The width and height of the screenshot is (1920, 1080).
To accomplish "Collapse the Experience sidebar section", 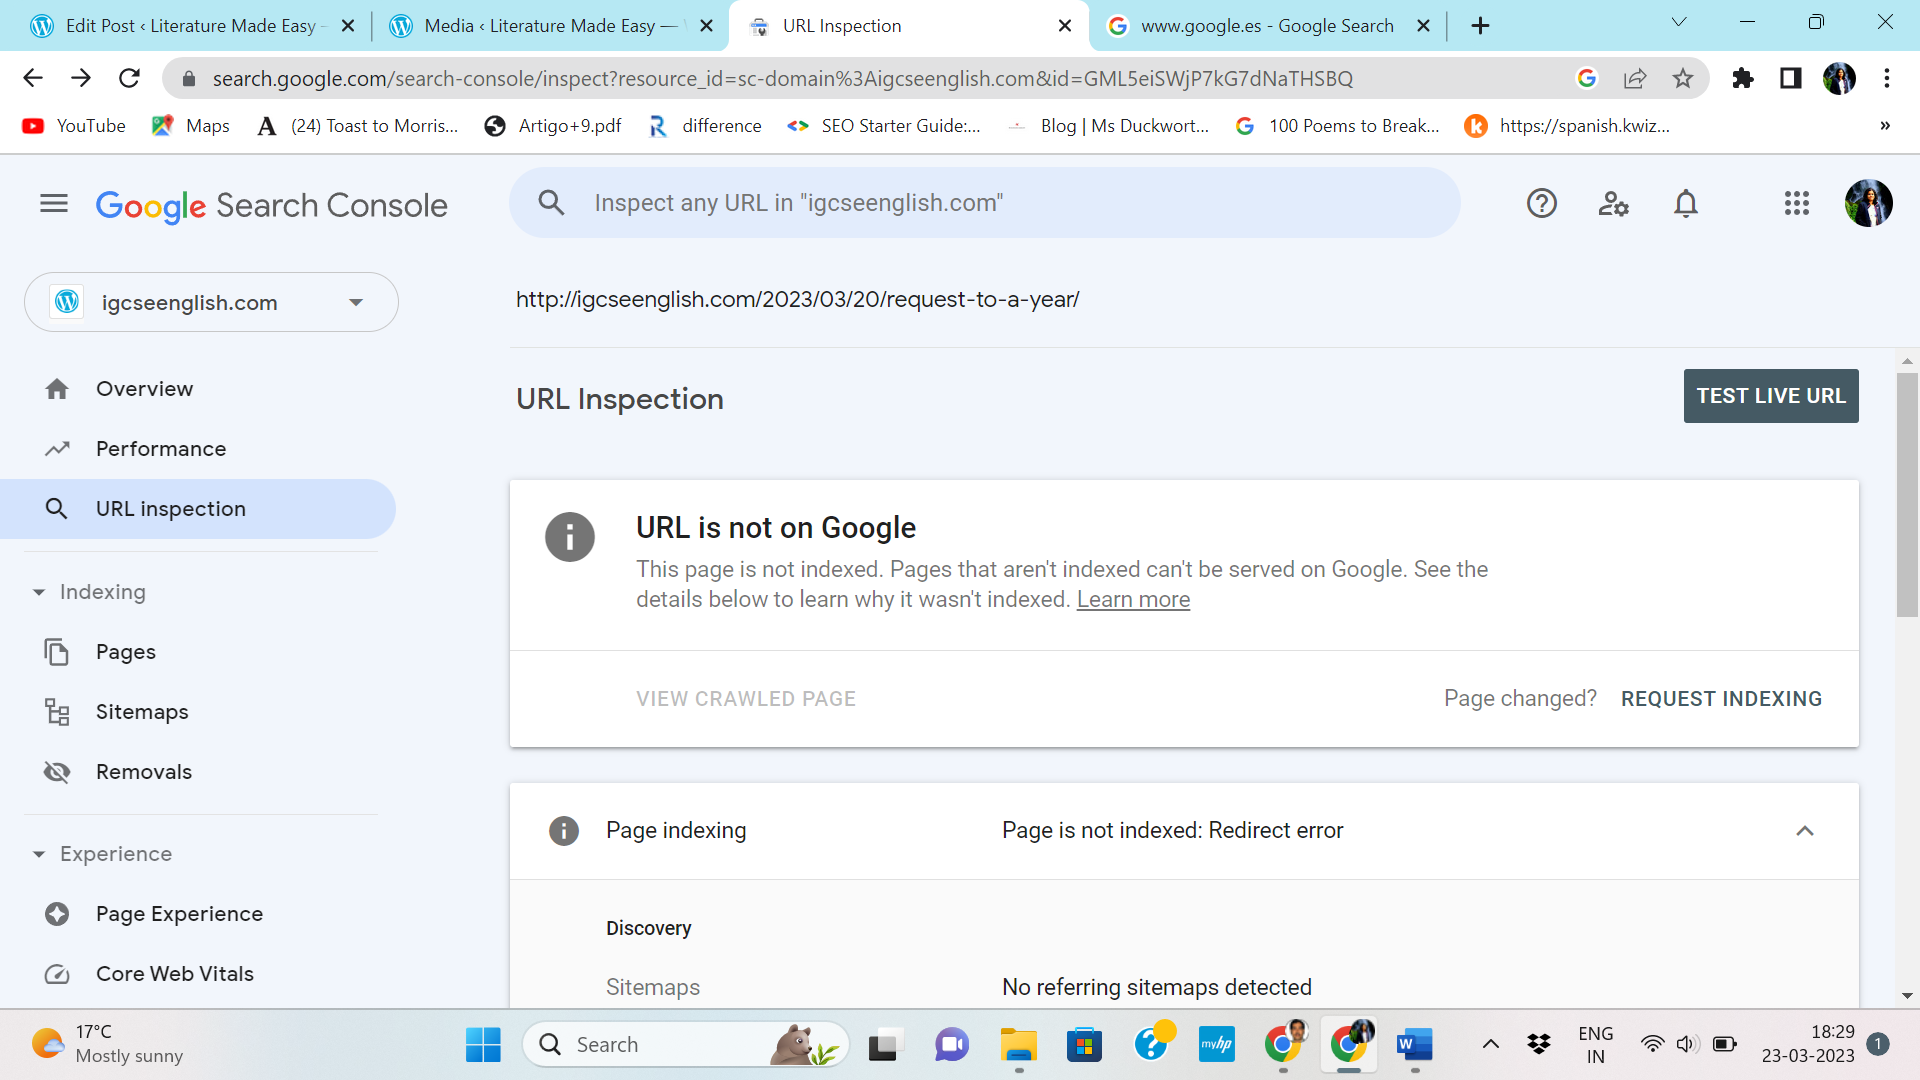I will [39, 854].
